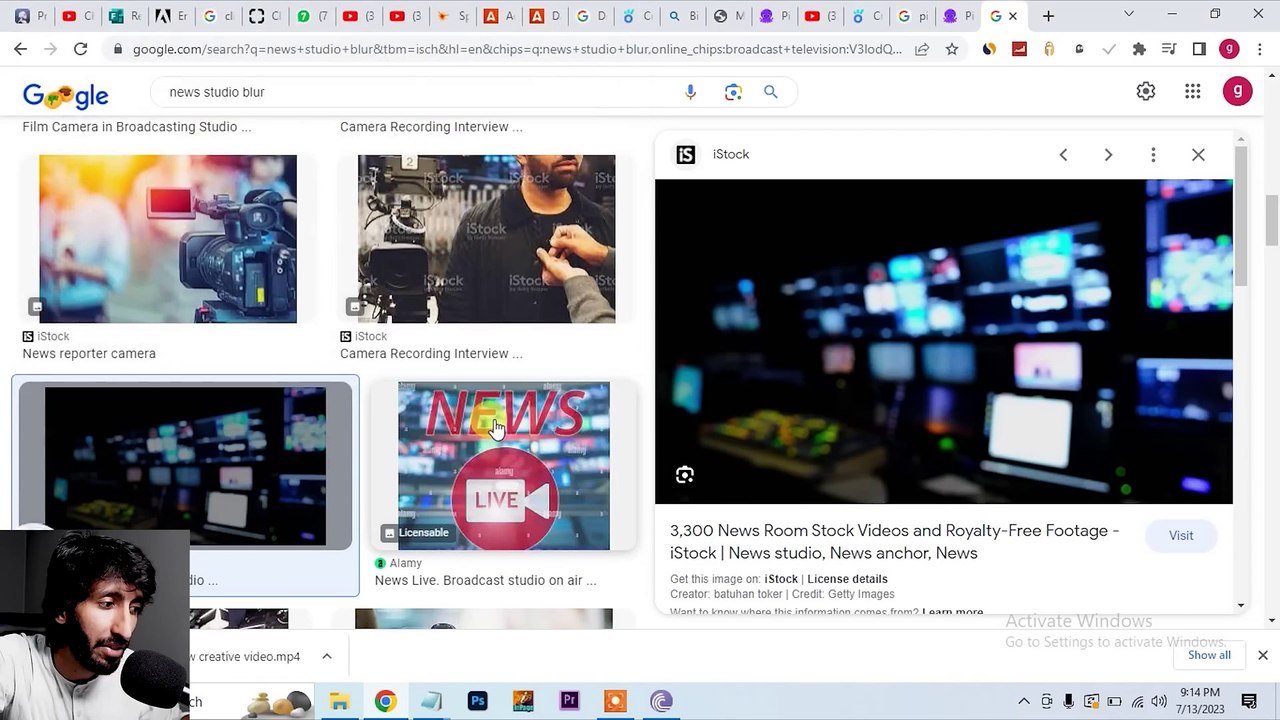The height and width of the screenshot is (720, 1280).
Task: Click the preview panel scrollbar
Action: pos(1241,215)
